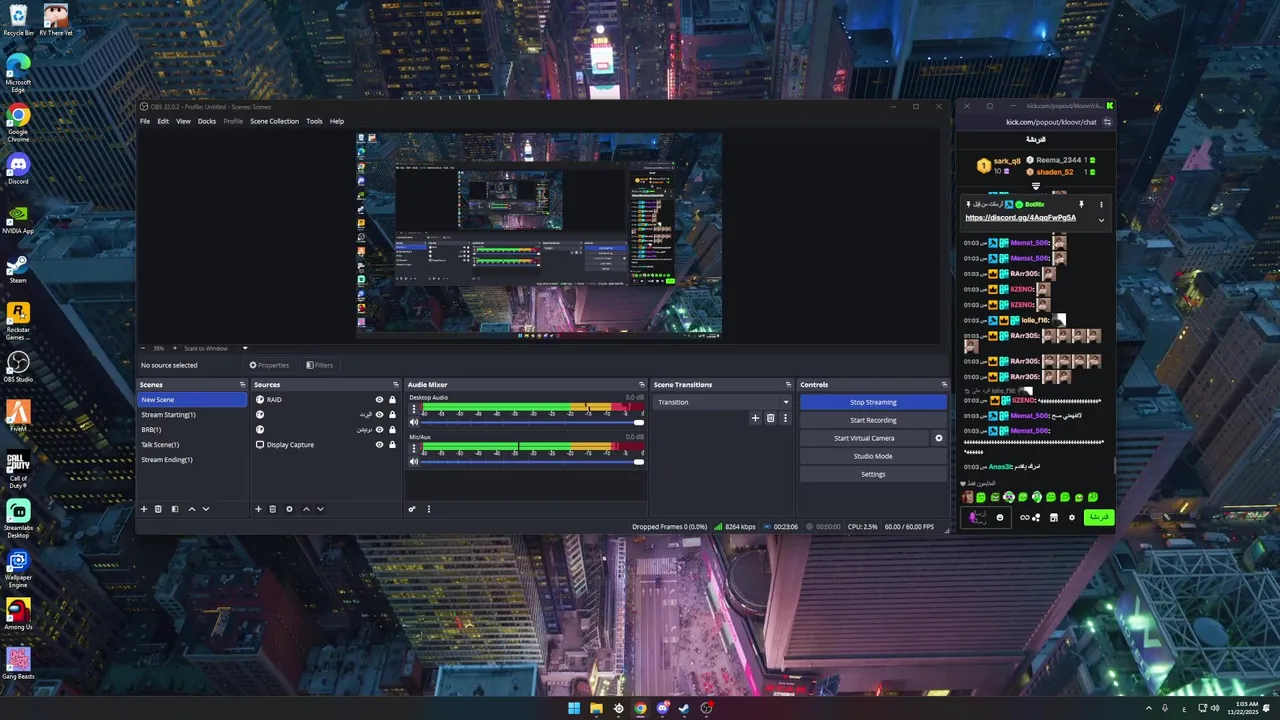This screenshot has height=720, width=1280.
Task: Unlock the RAID source lock
Action: (x=392, y=400)
